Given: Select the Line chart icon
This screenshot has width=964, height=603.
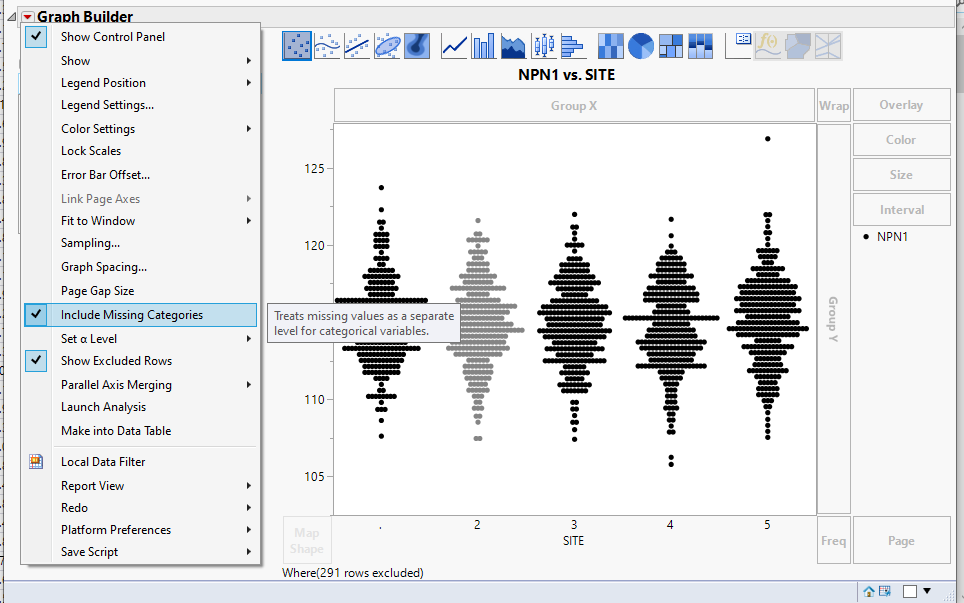Looking at the screenshot, I should pyautogui.click(x=454, y=46).
